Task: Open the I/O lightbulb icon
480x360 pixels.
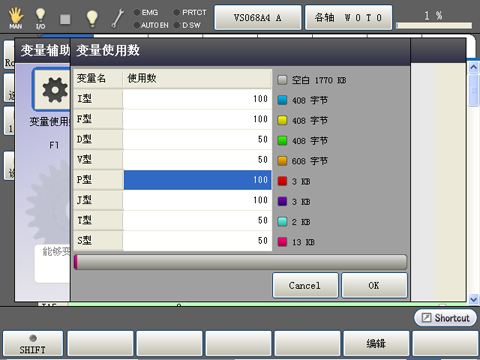Action: [x=40, y=18]
